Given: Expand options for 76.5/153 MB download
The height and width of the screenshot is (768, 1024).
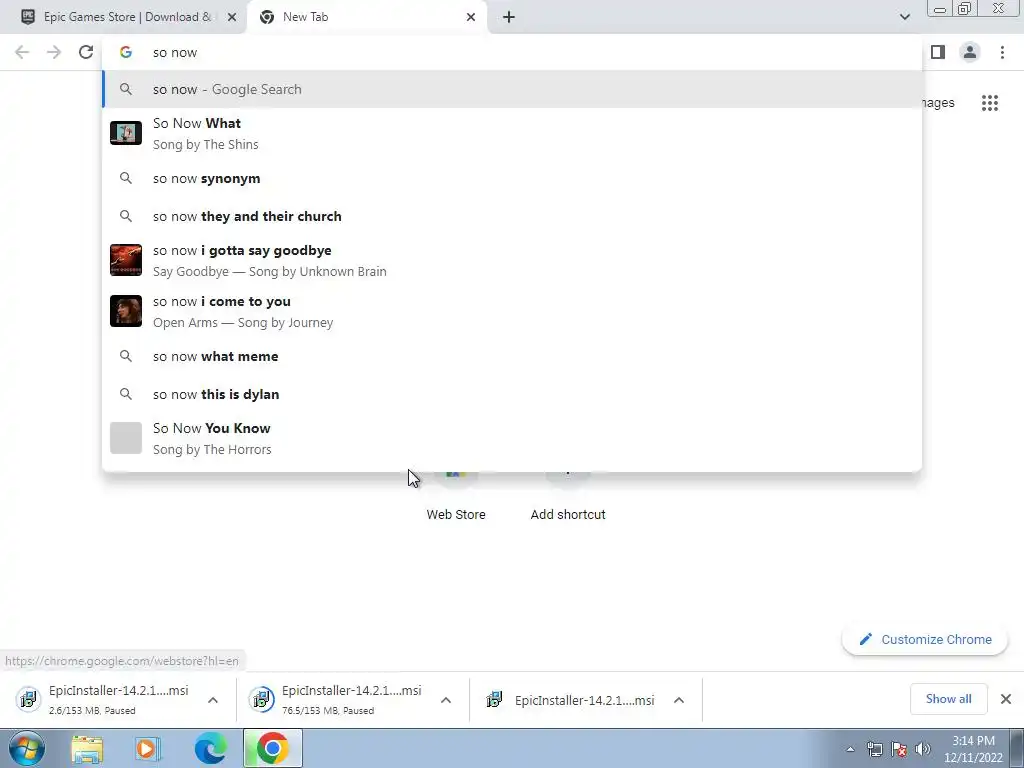Looking at the screenshot, I should (x=446, y=700).
